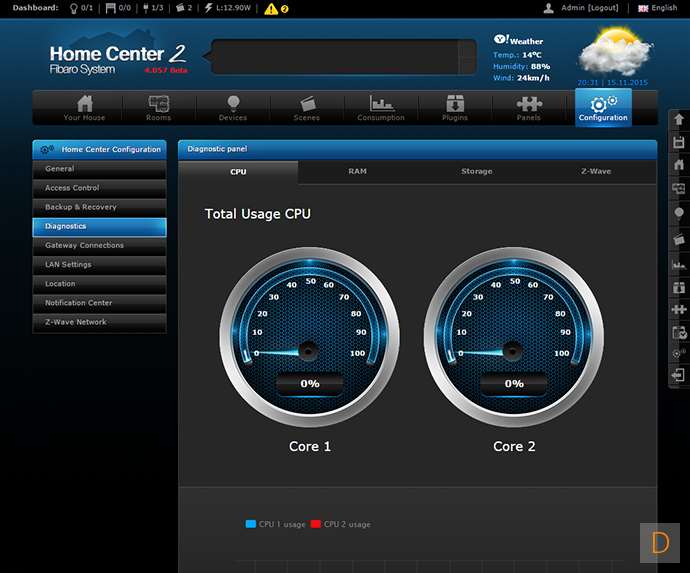Open the Scenes clapperboard section
The image size is (690, 573).
click(x=307, y=108)
